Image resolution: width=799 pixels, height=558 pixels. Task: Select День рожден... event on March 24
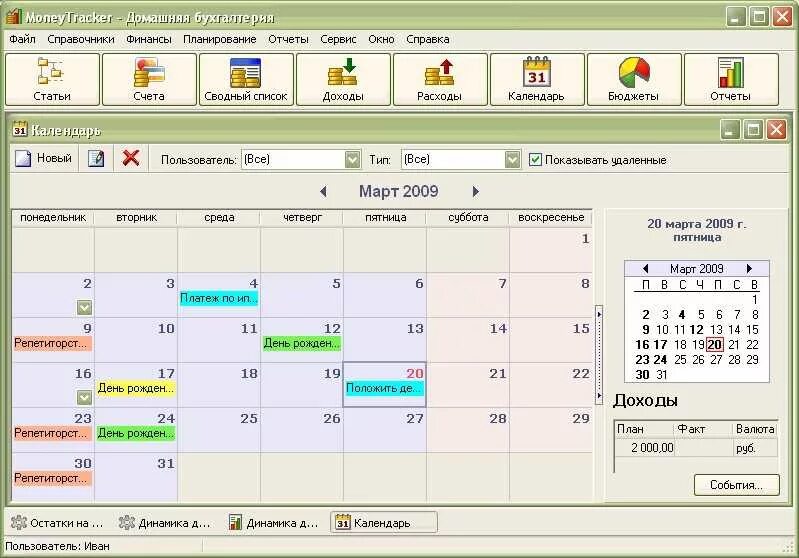click(136, 433)
